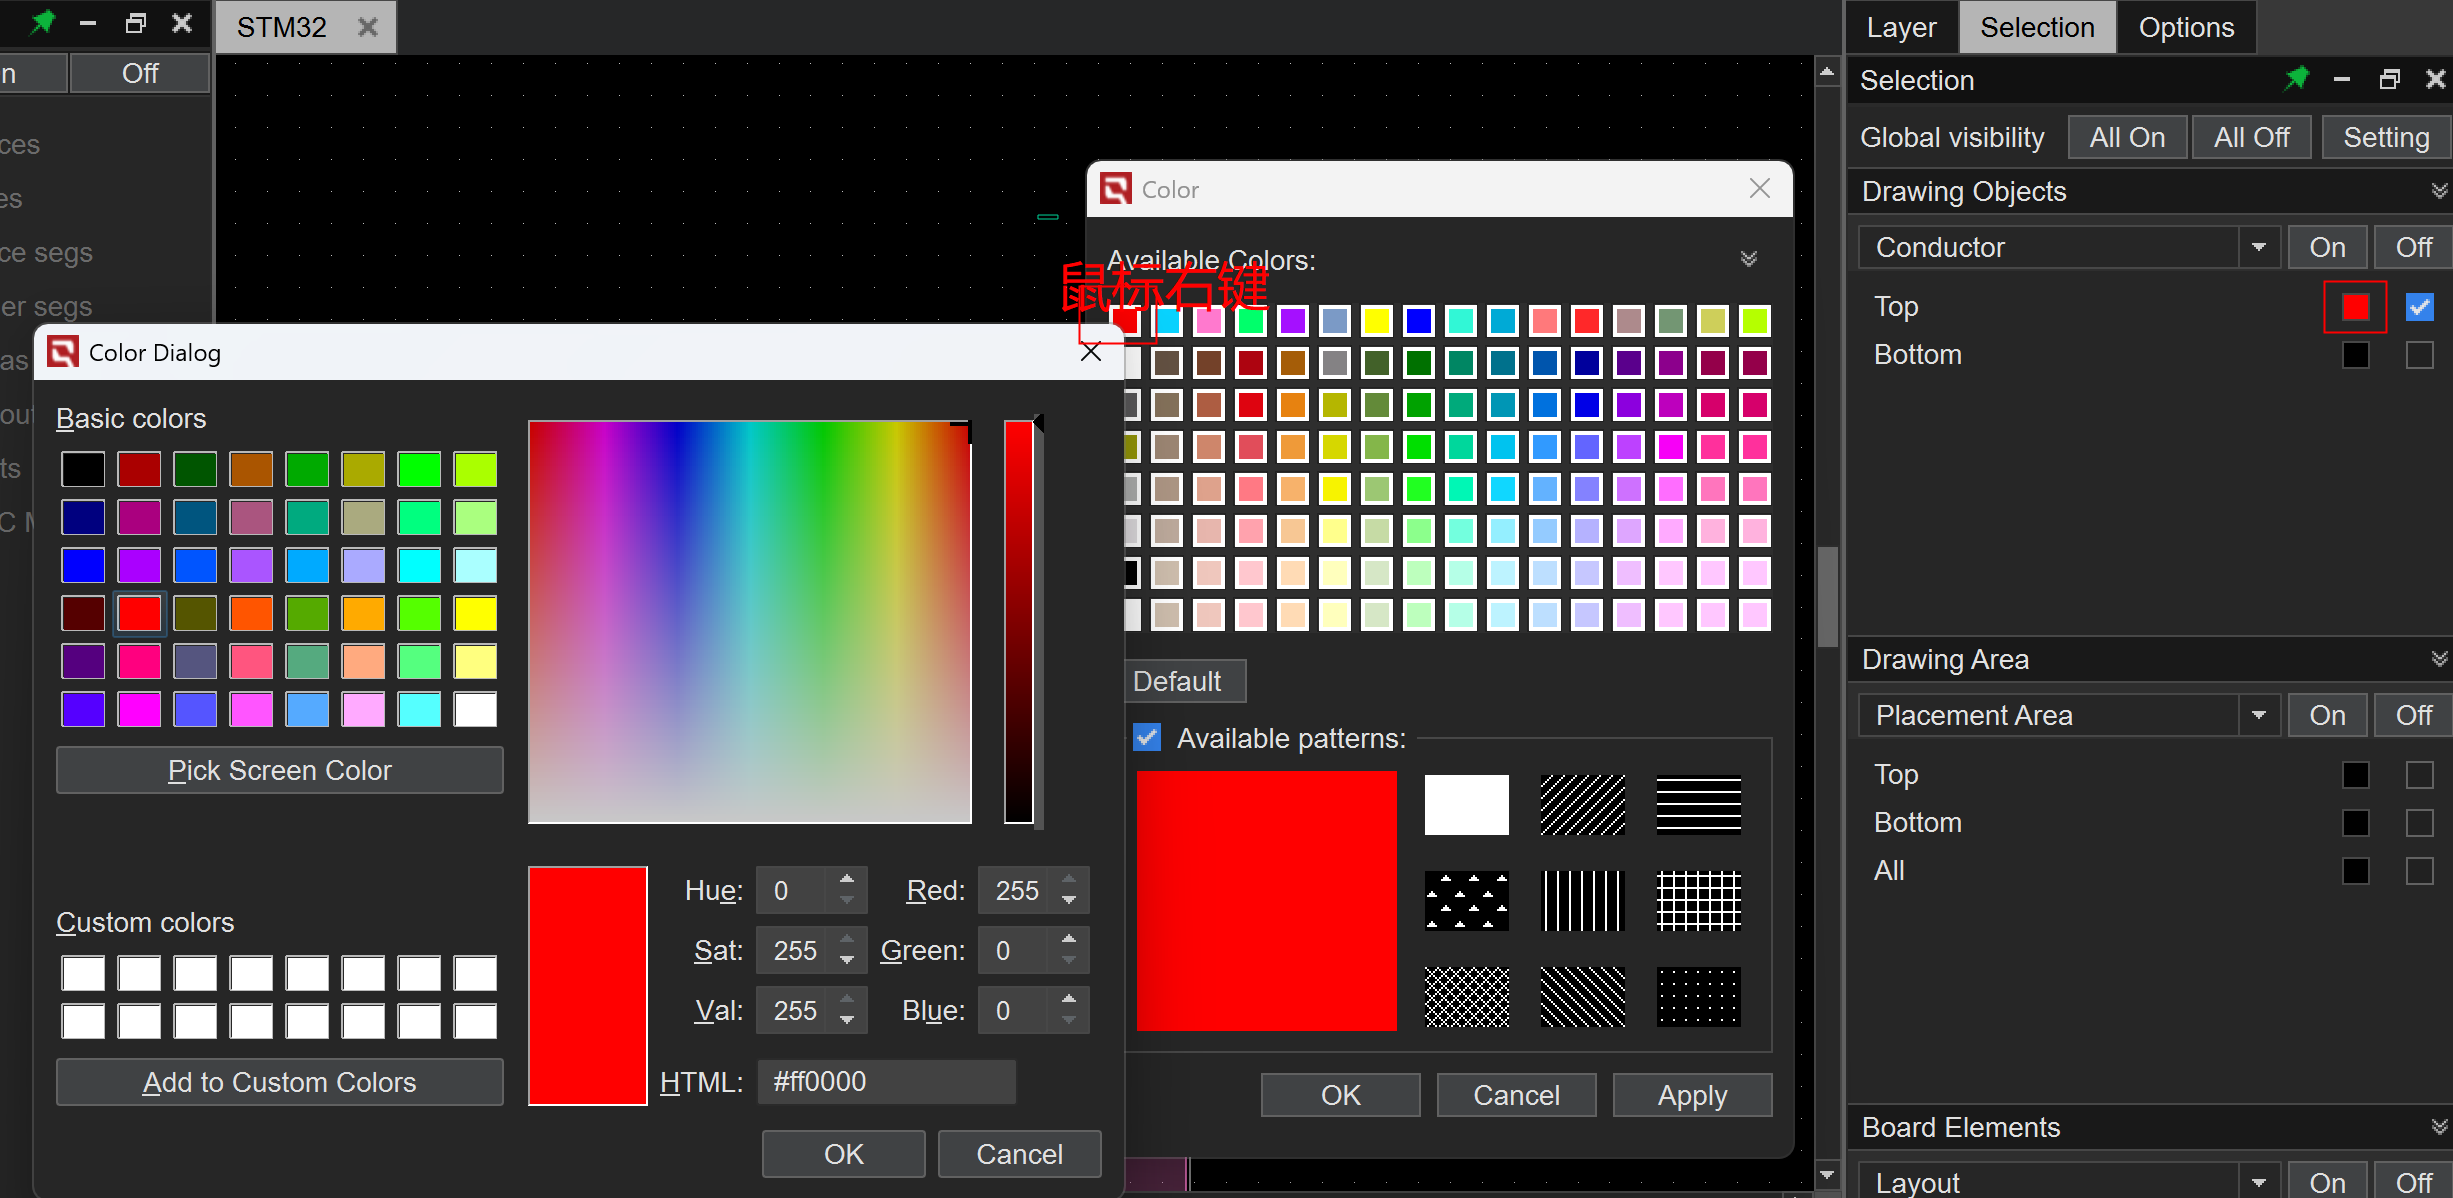Click the HTML color code field
Viewport: 2453px width, 1198px height.
[x=885, y=1082]
